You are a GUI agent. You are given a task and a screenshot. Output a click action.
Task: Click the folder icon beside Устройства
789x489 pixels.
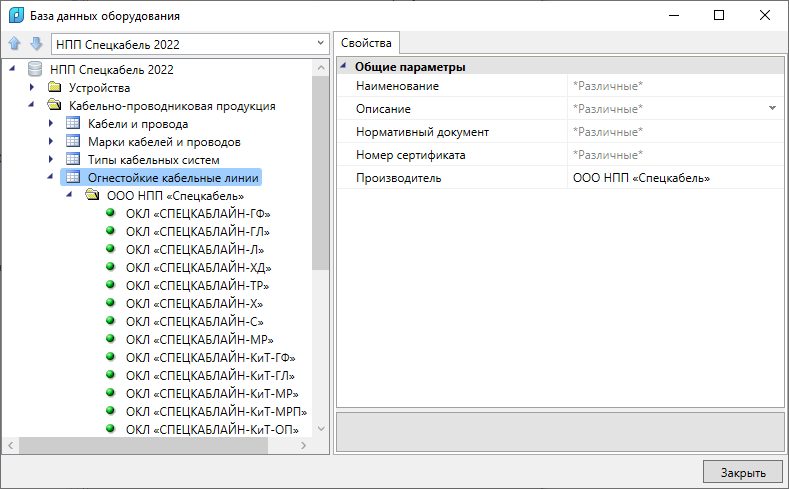[x=54, y=87]
